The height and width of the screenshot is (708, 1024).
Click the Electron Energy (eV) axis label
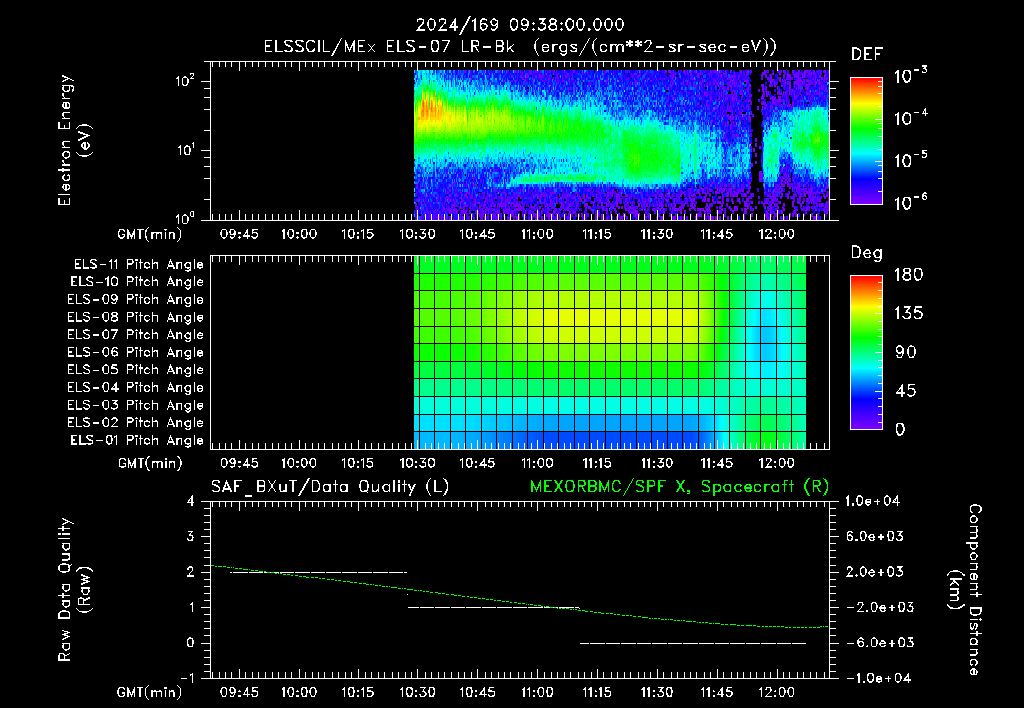74,140
